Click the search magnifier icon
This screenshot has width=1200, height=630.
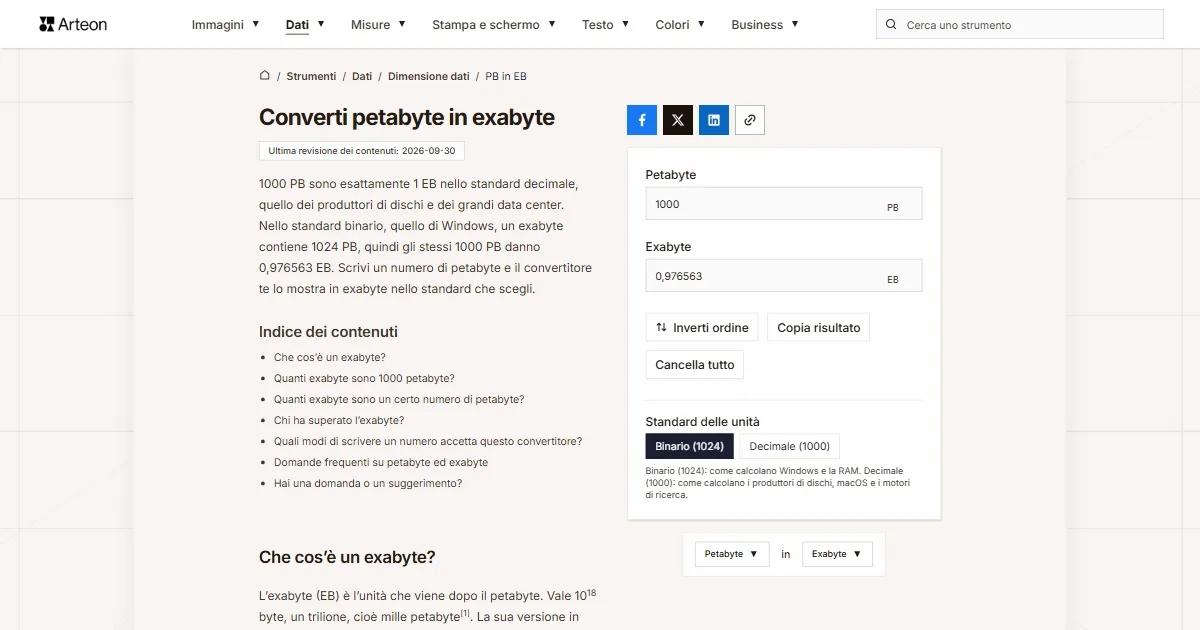(892, 25)
